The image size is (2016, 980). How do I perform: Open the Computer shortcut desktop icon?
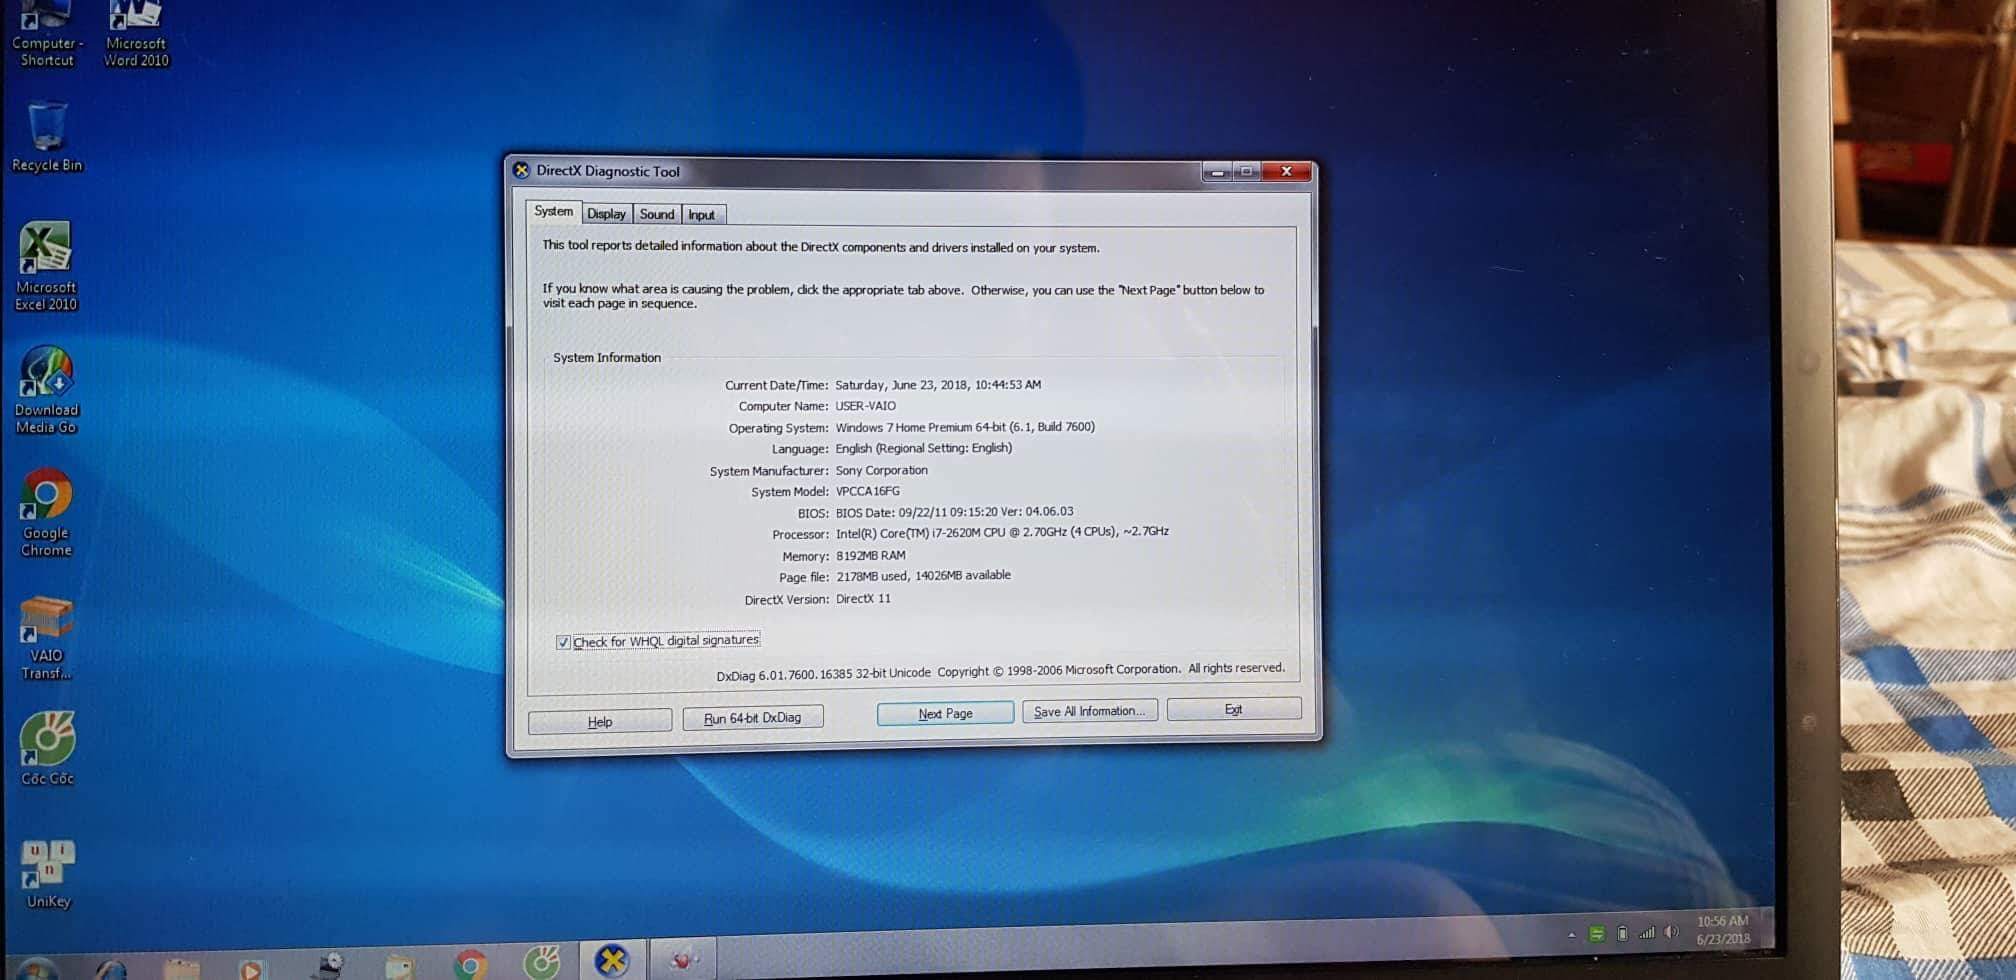(46, 34)
